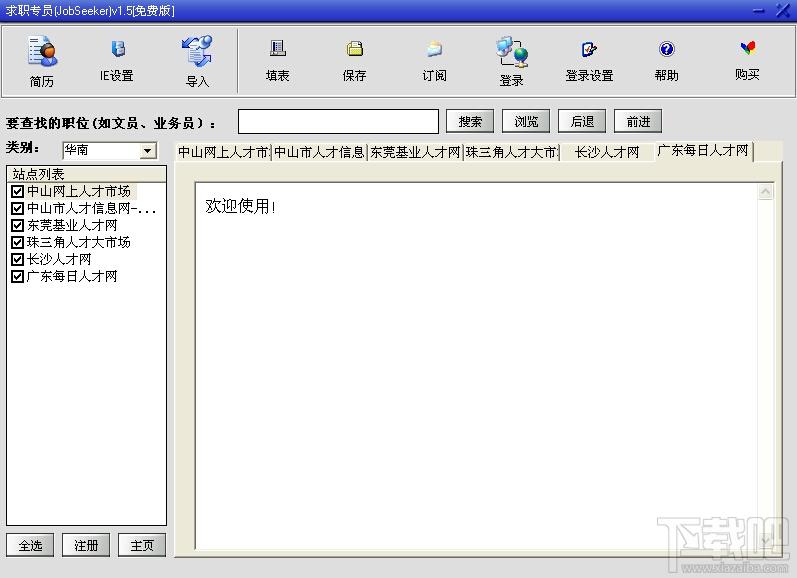Click the 浏览 browse button
Viewport: 797px width, 578px height.
point(526,121)
